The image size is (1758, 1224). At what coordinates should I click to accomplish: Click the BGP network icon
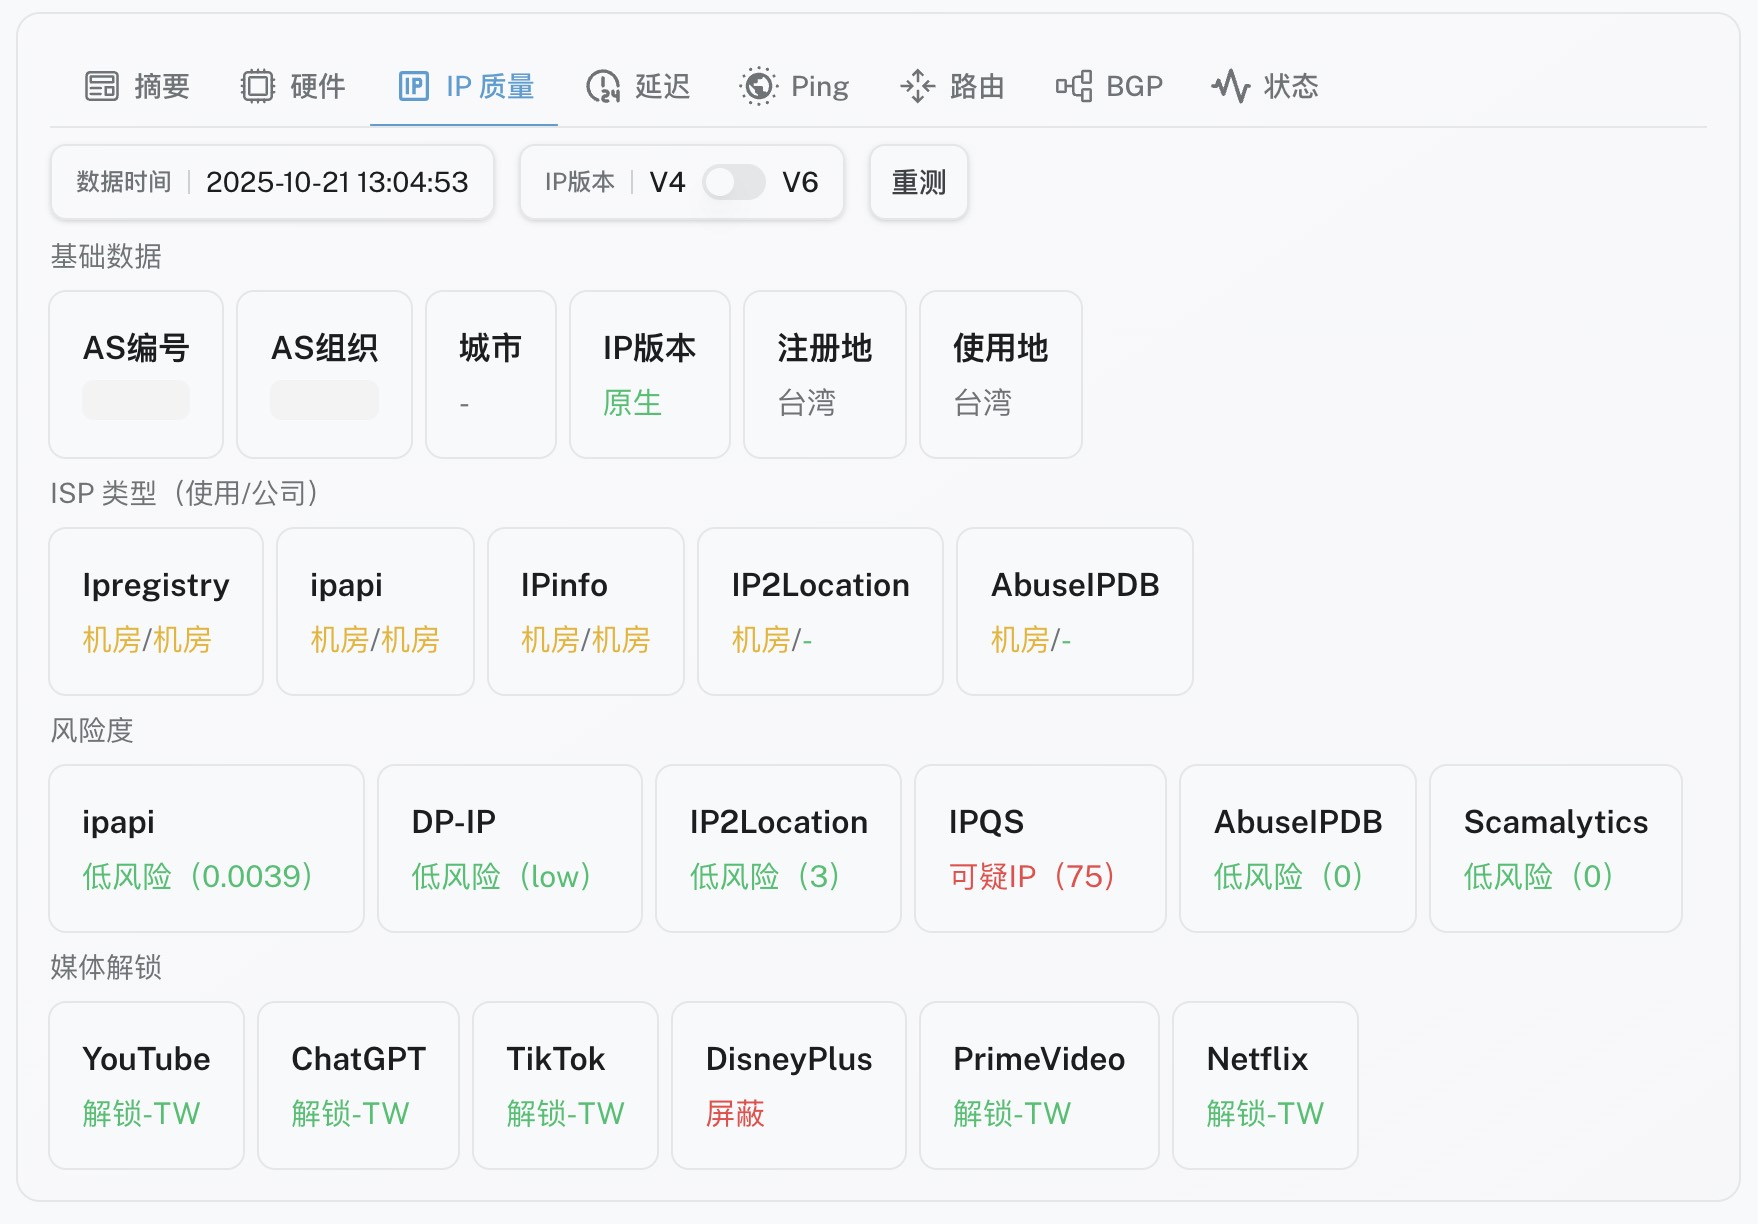pos(1074,87)
